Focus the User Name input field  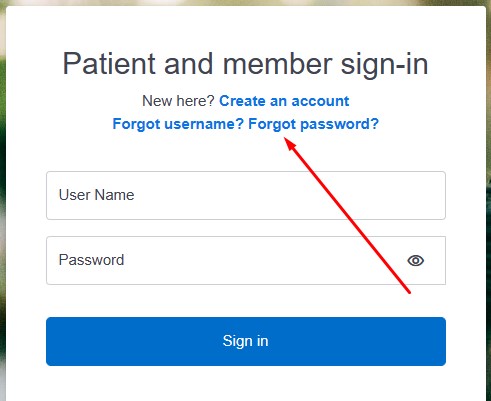246,195
